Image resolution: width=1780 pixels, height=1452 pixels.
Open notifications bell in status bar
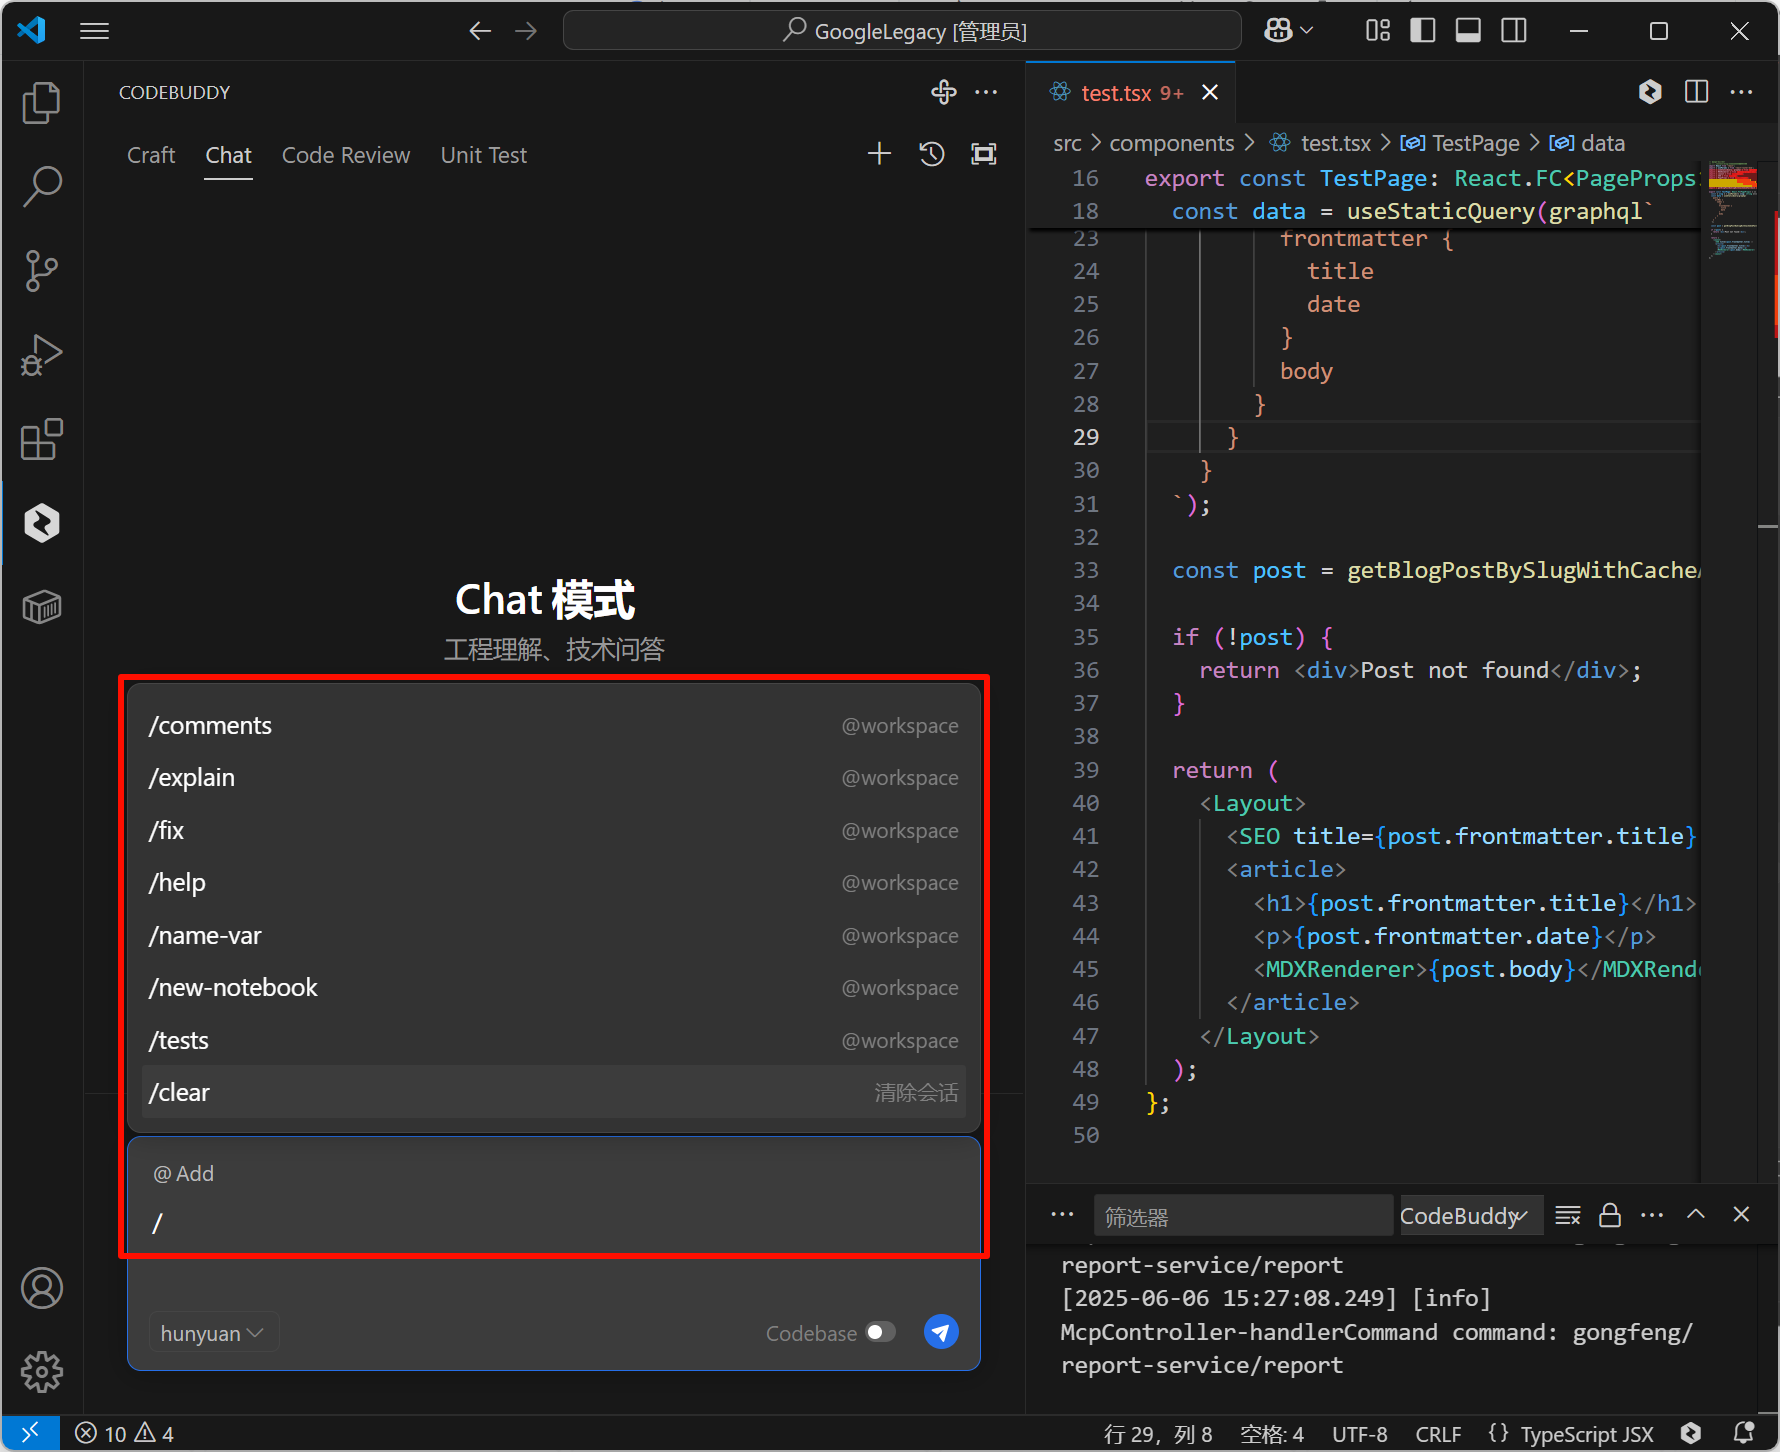1744,1434
